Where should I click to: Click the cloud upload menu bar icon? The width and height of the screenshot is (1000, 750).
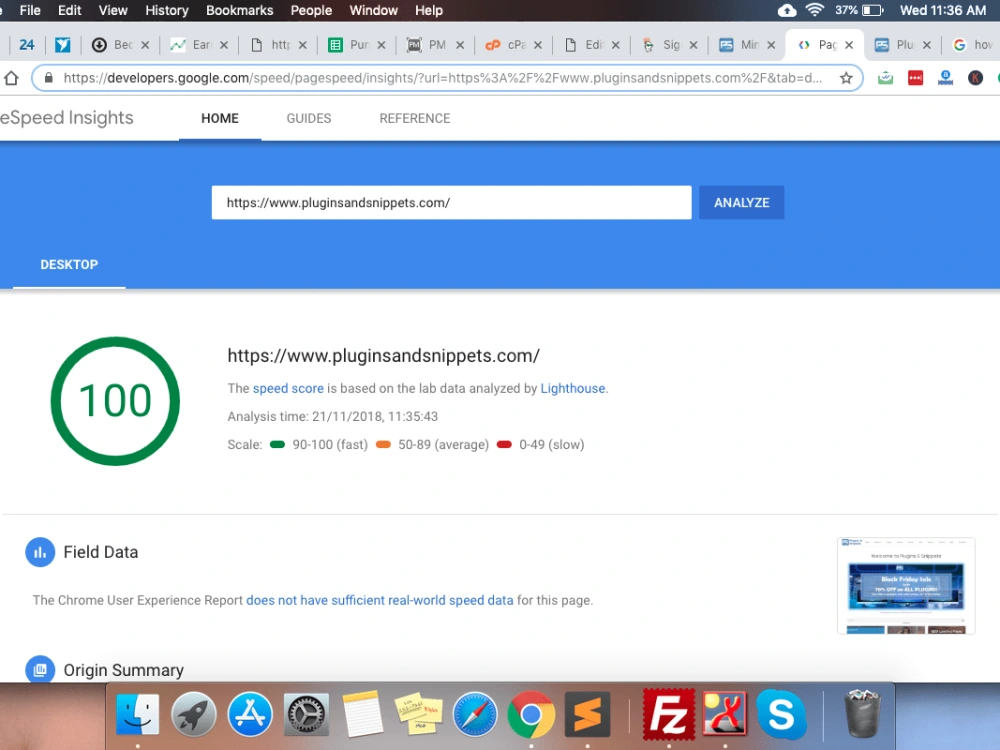point(787,10)
